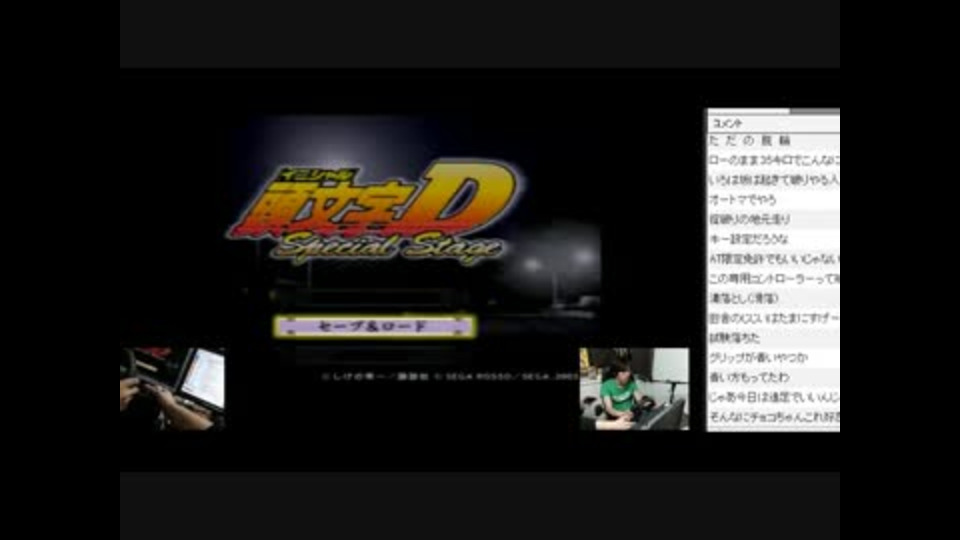Select the comment row beginning 'この専用コントローラー'

pyautogui.click(x=773, y=279)
